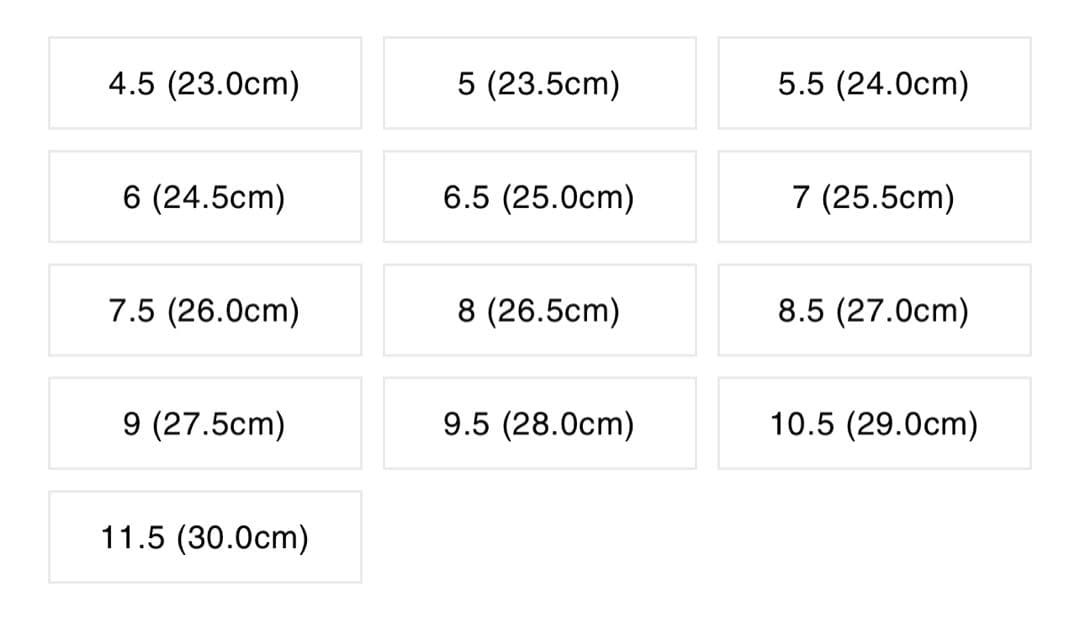Choose the 24.5cm size box

(204, 197)
